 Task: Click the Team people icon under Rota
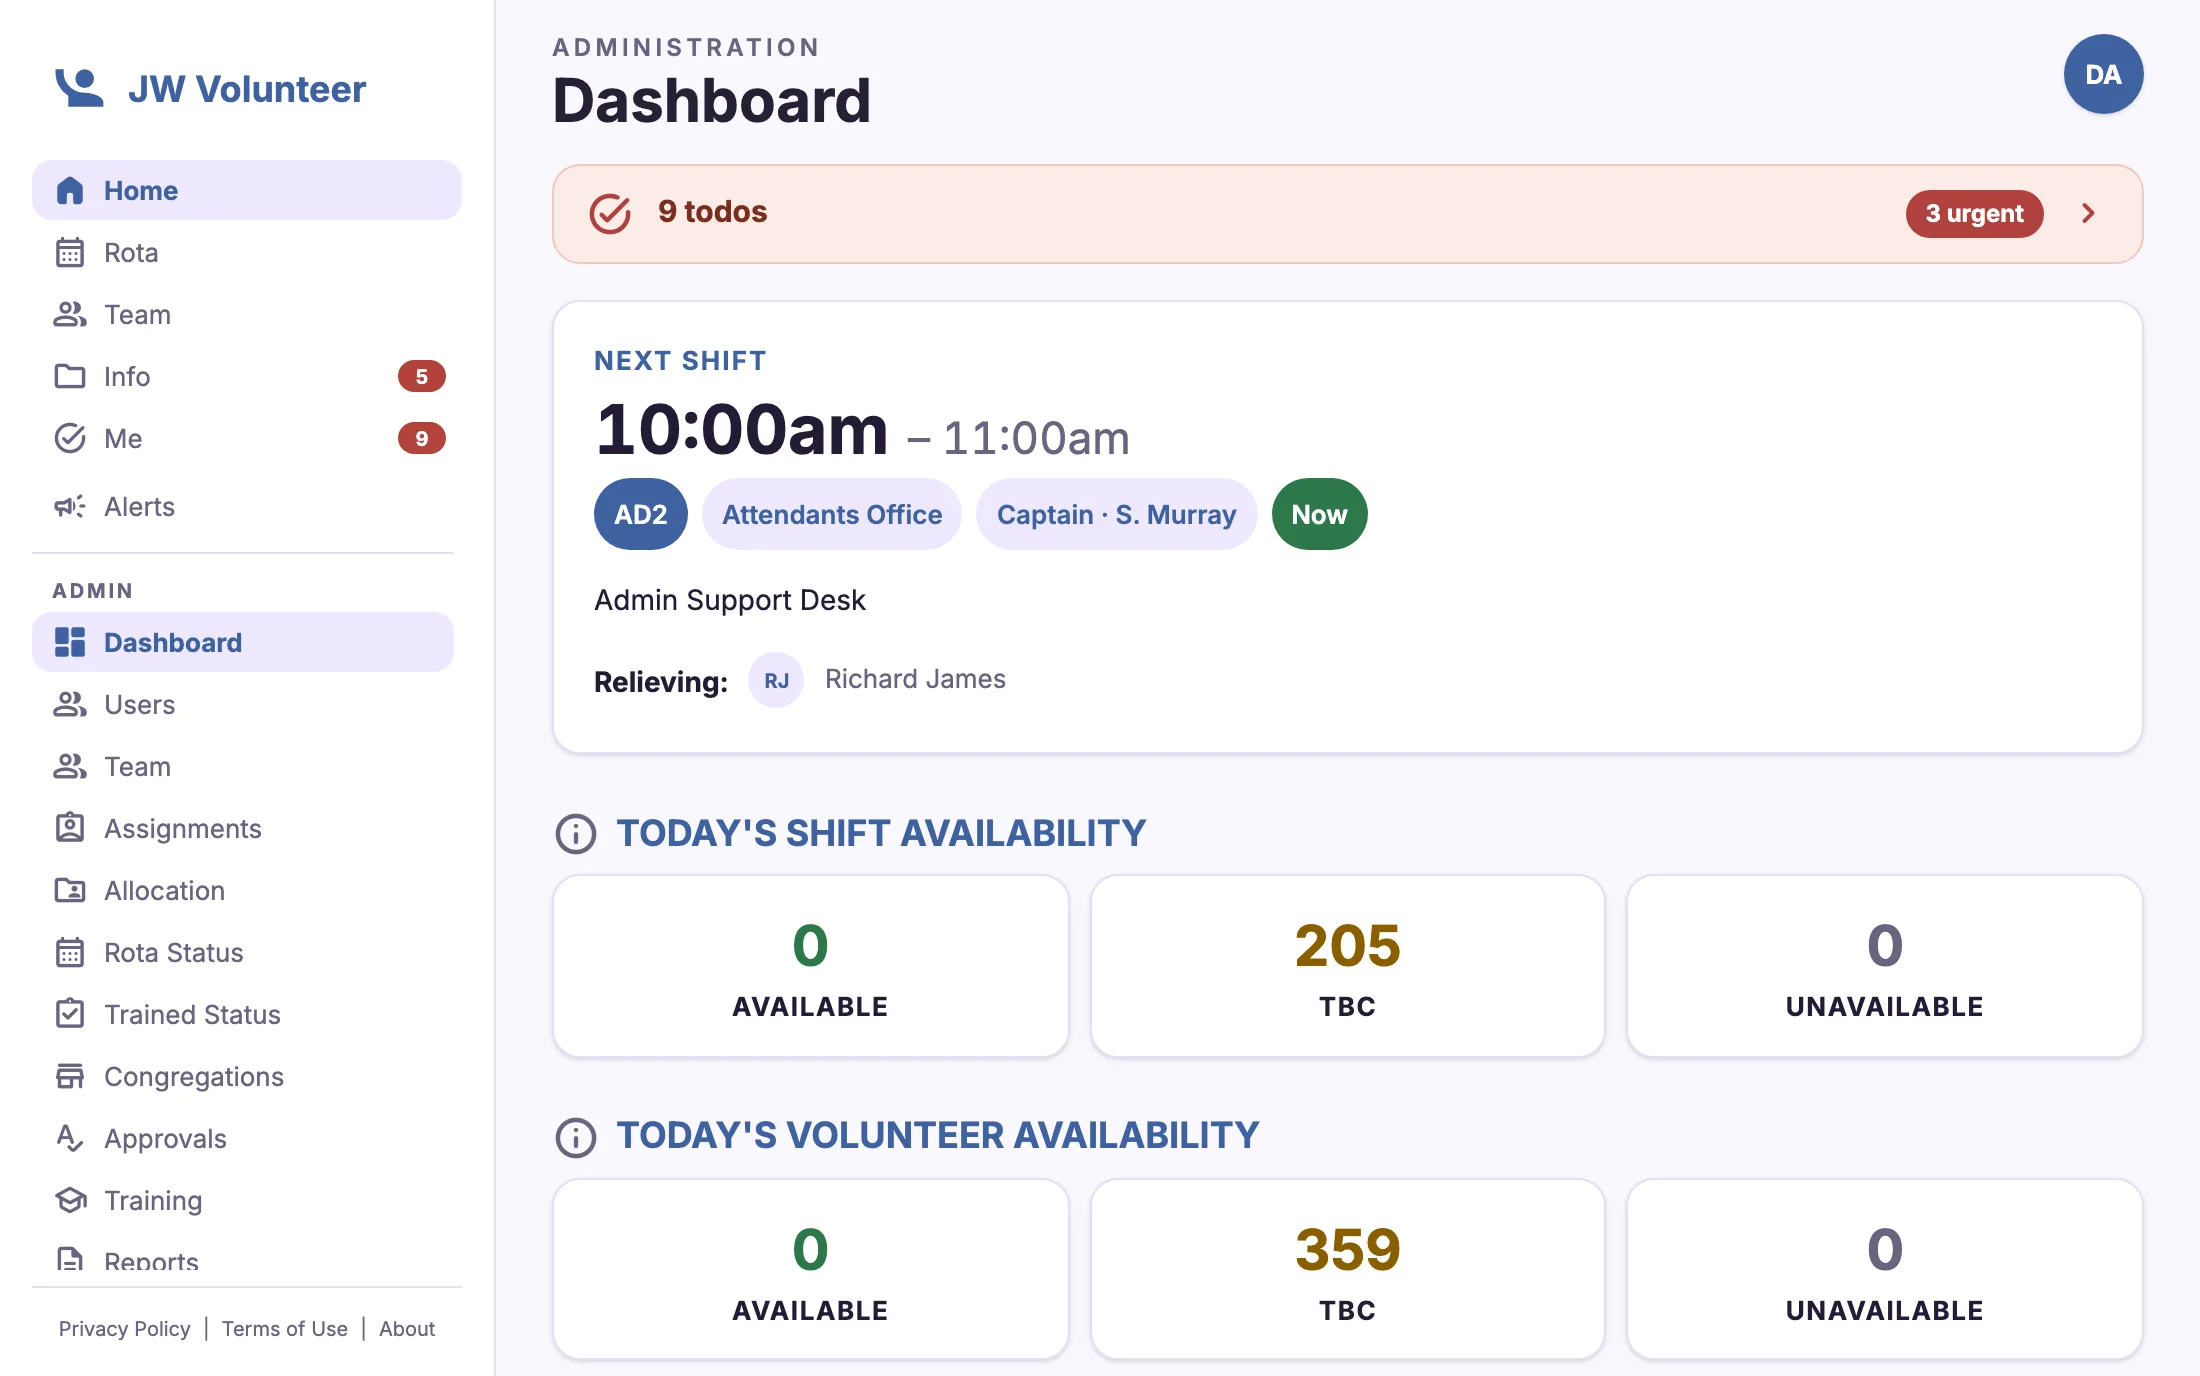coord(70,314)
